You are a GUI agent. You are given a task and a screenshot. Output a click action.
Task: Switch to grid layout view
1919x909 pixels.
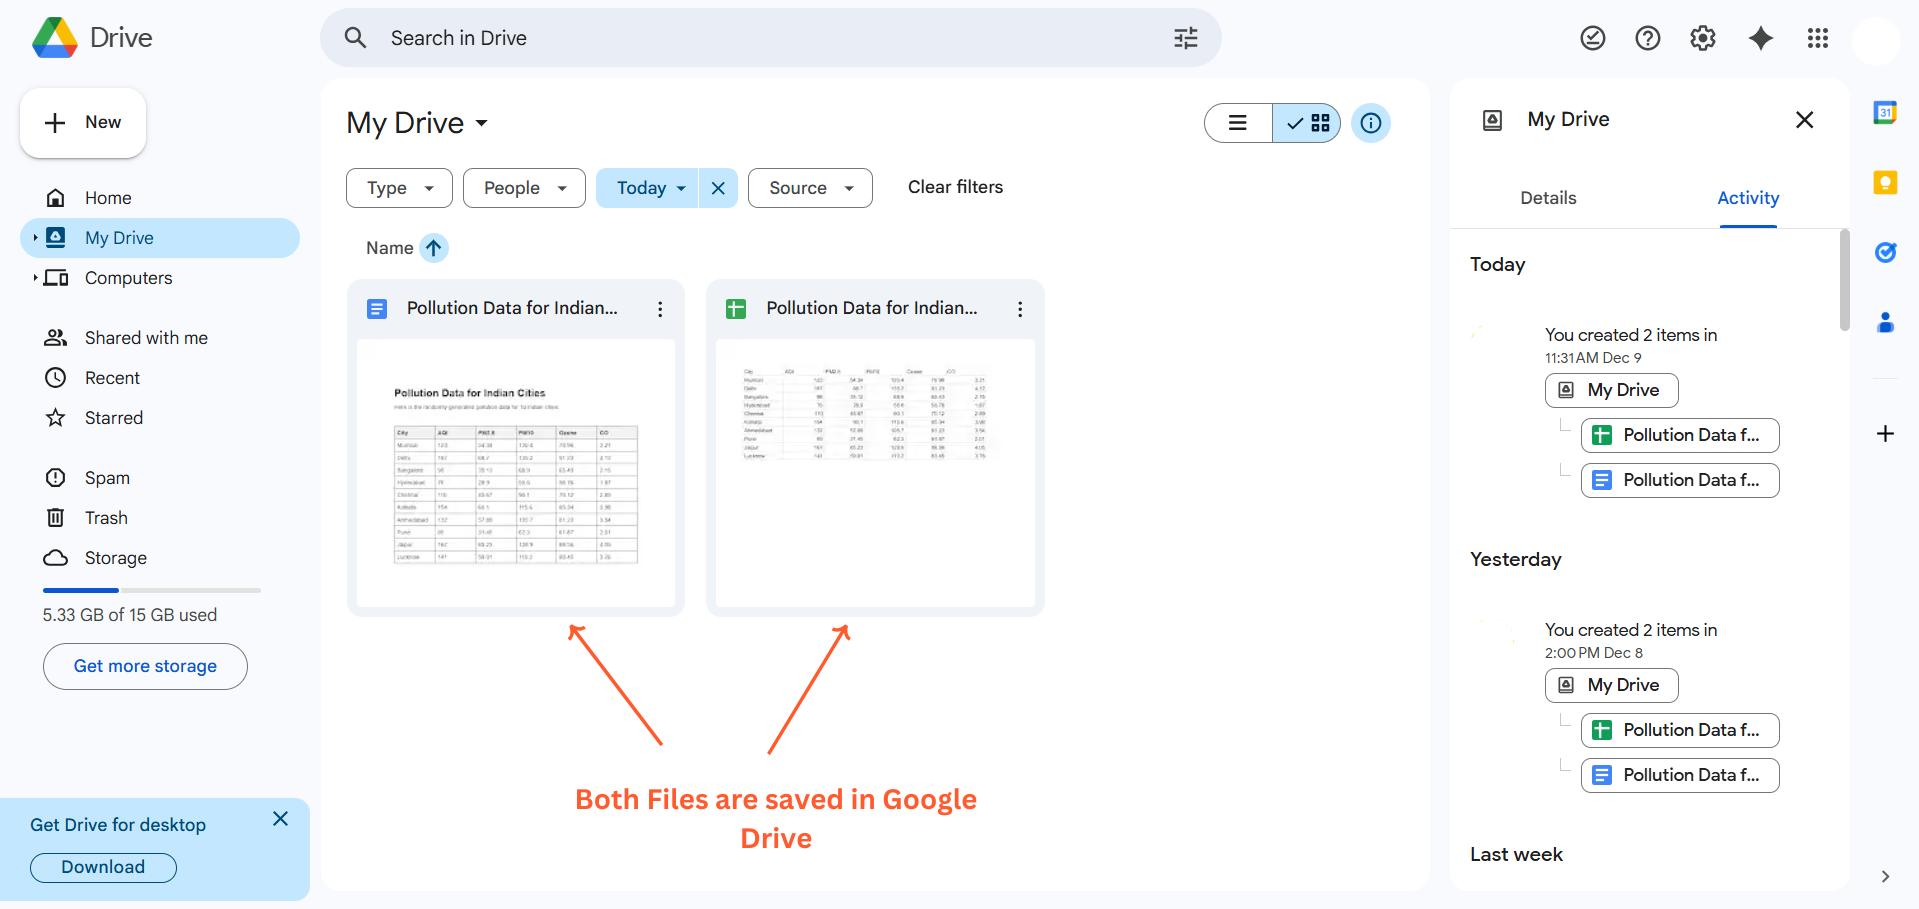click(1307, 123)
